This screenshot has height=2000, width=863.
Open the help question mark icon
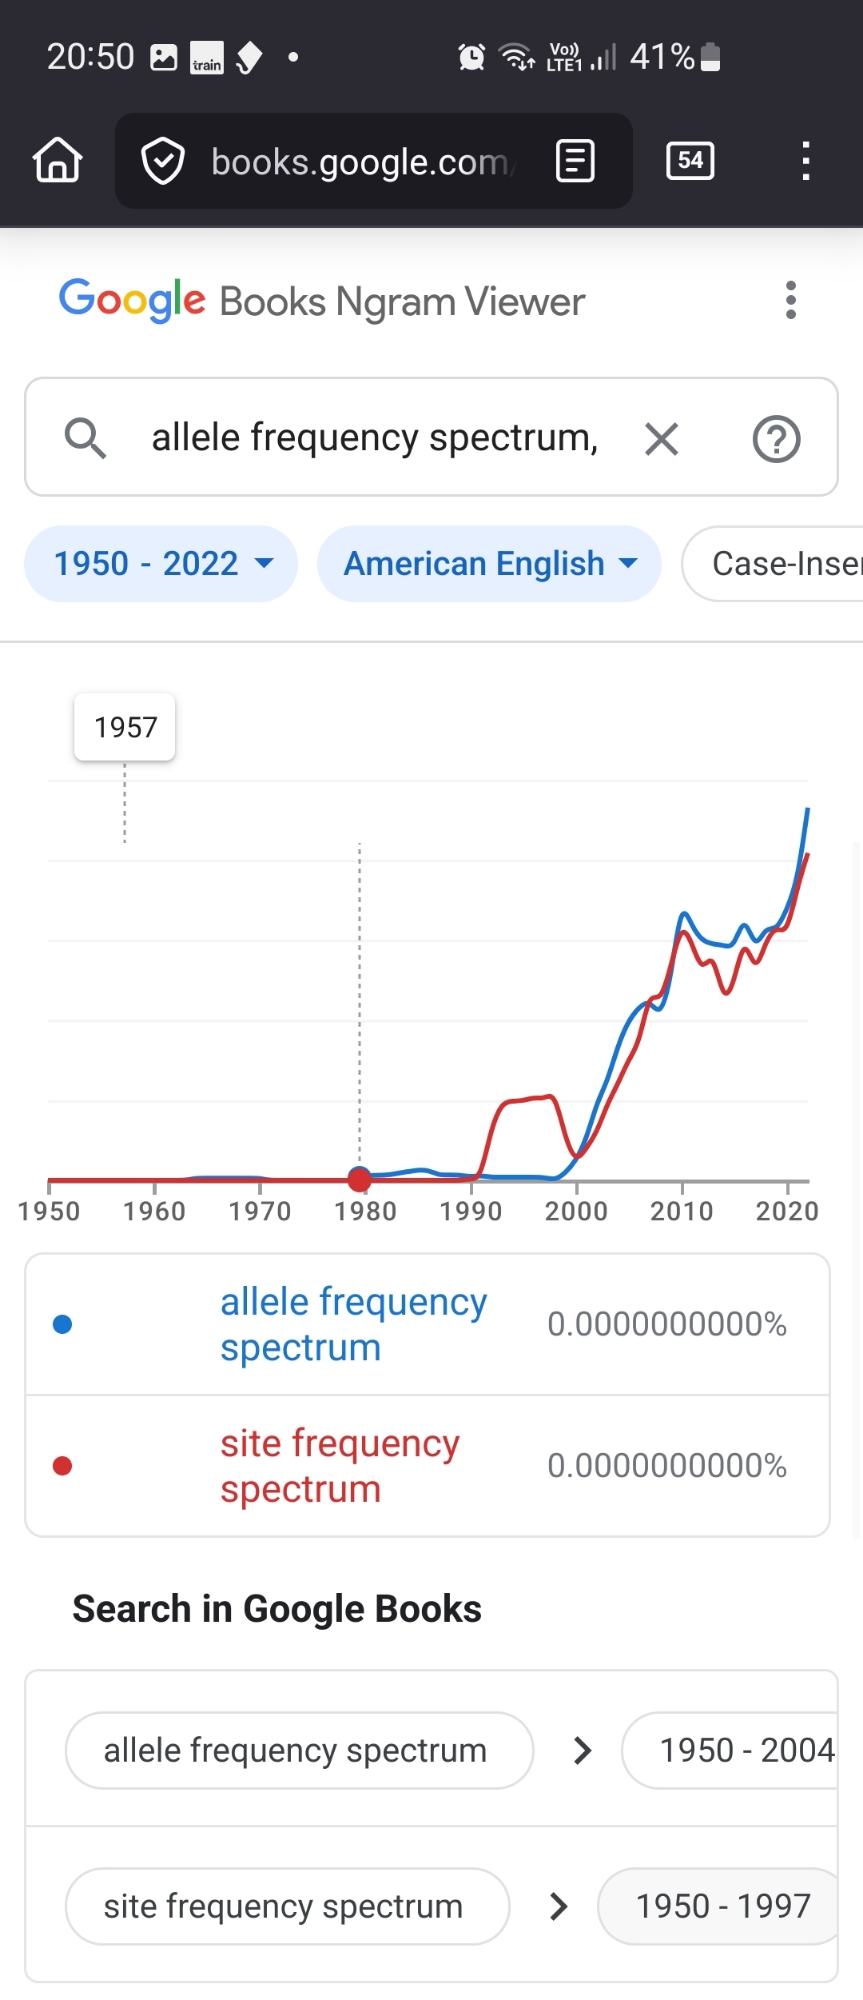(776, 438)
